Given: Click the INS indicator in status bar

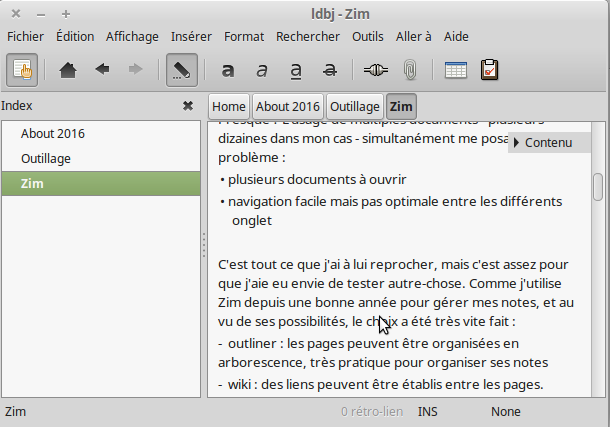Looking at the screenshot, I should [x=428, y=411].
